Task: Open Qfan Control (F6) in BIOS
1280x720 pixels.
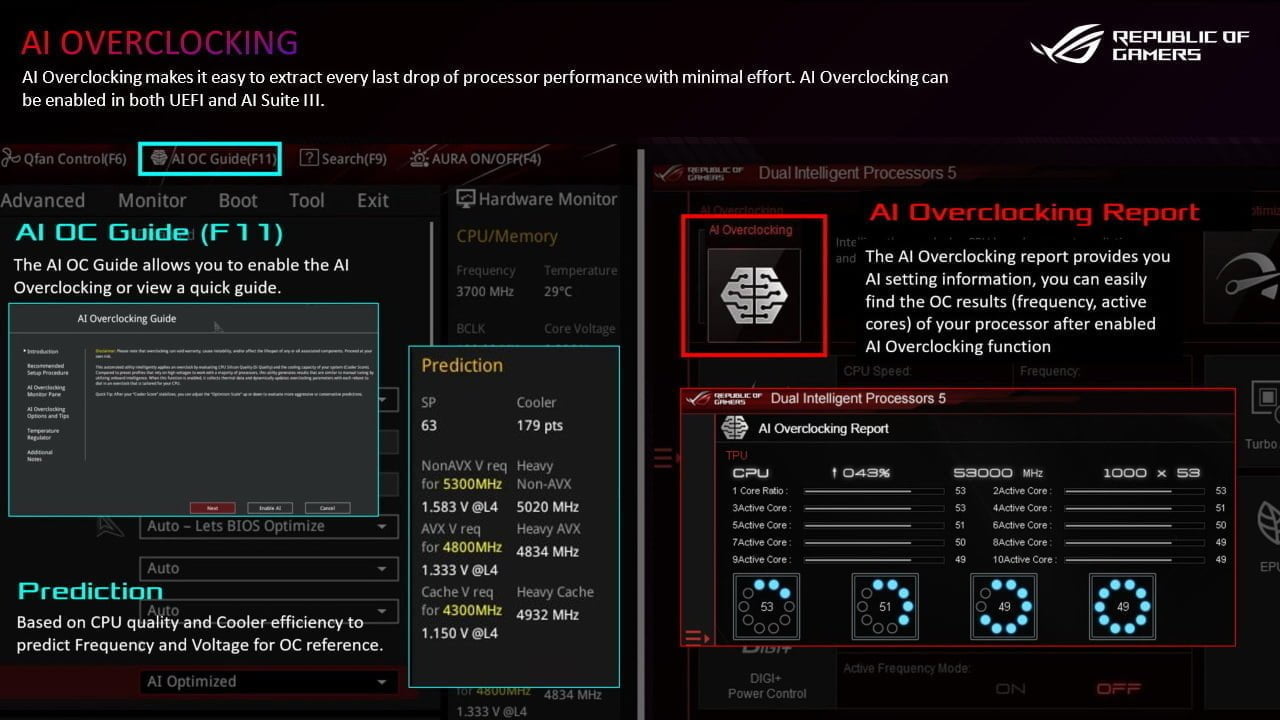Action: point(64,158)
